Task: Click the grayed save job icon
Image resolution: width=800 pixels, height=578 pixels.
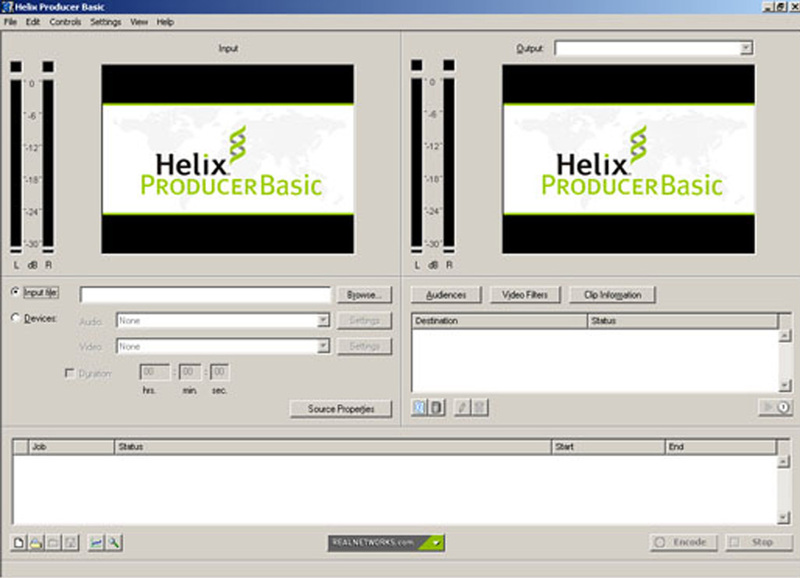Action: (53, 542)
